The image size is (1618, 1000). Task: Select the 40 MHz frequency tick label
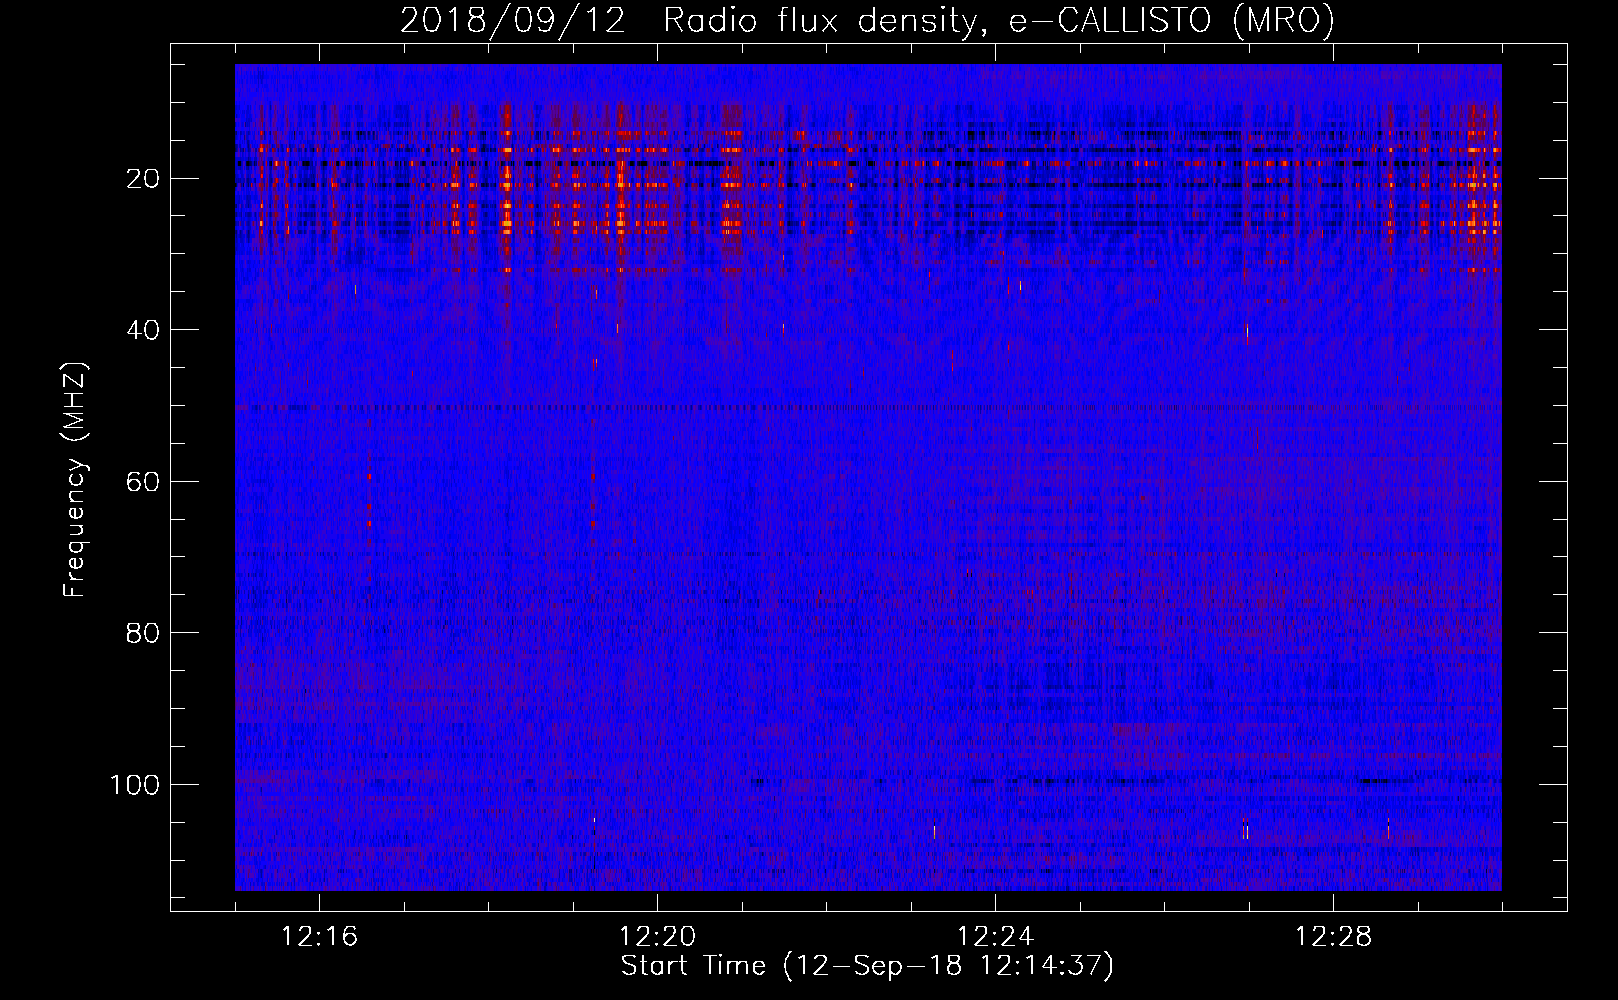144,330
